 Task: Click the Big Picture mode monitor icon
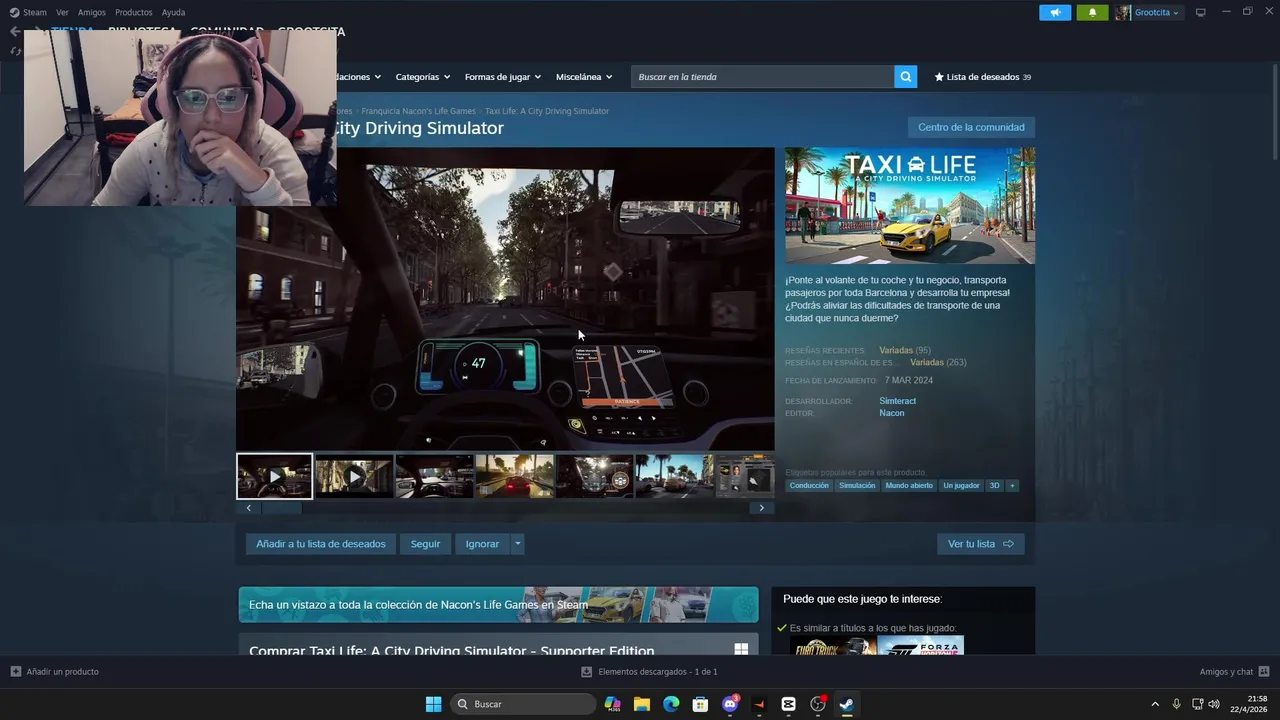tap(1201, 13)
